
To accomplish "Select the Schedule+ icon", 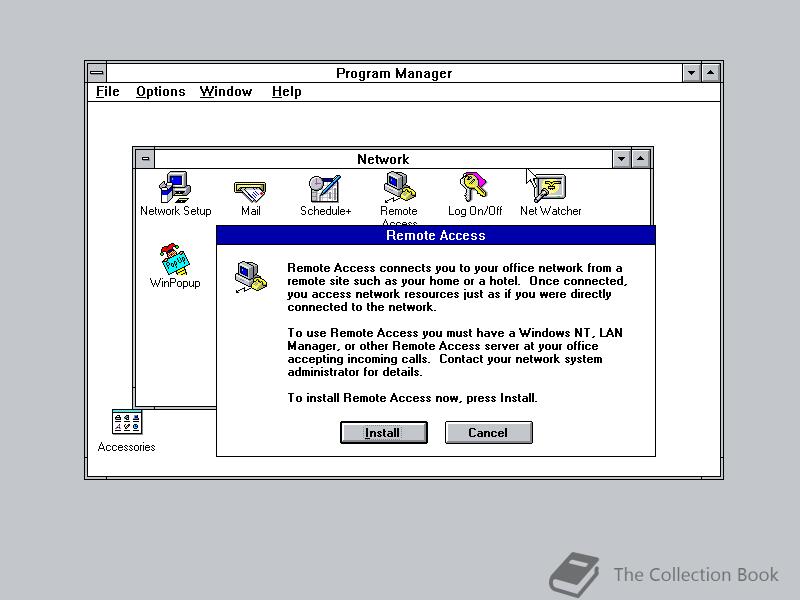I will (x=324, y=188).
